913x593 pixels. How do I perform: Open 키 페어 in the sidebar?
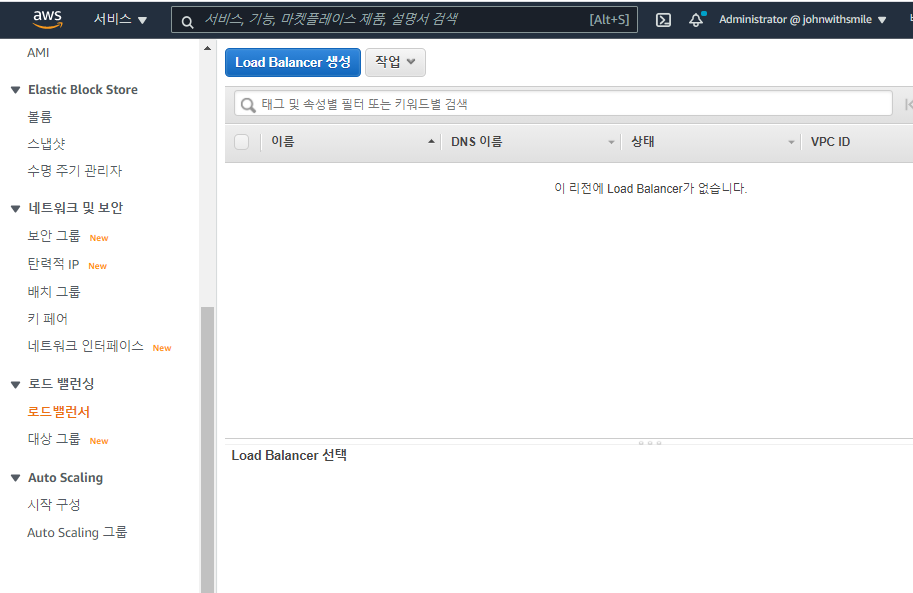coord(47,319)
